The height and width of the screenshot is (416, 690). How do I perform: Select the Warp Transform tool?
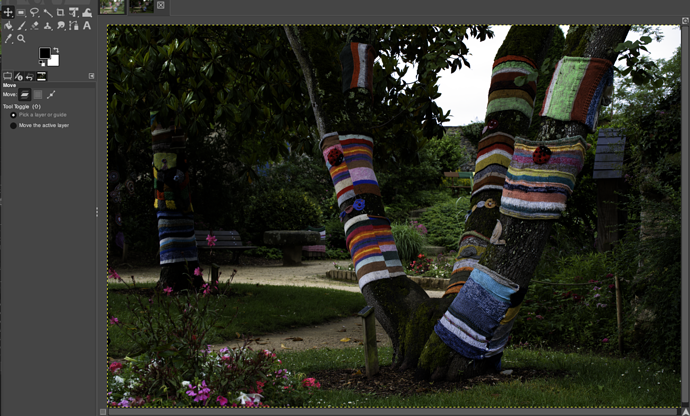pos(87,13)
